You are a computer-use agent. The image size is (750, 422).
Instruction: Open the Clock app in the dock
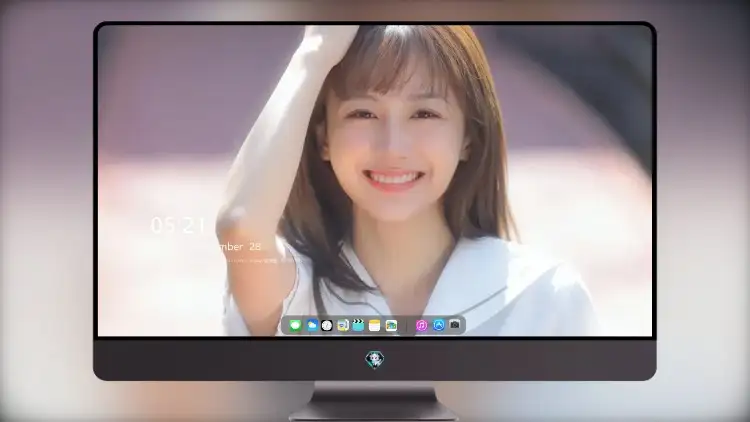coord(327,325)
